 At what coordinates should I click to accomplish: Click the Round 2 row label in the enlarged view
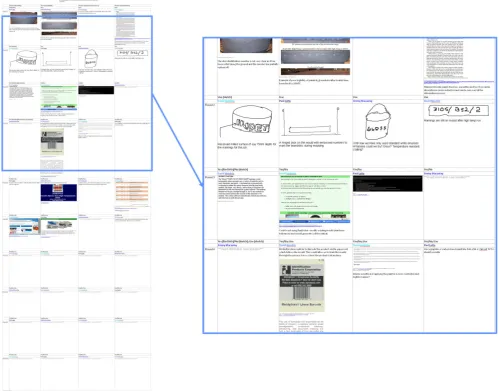coord(210,105)
